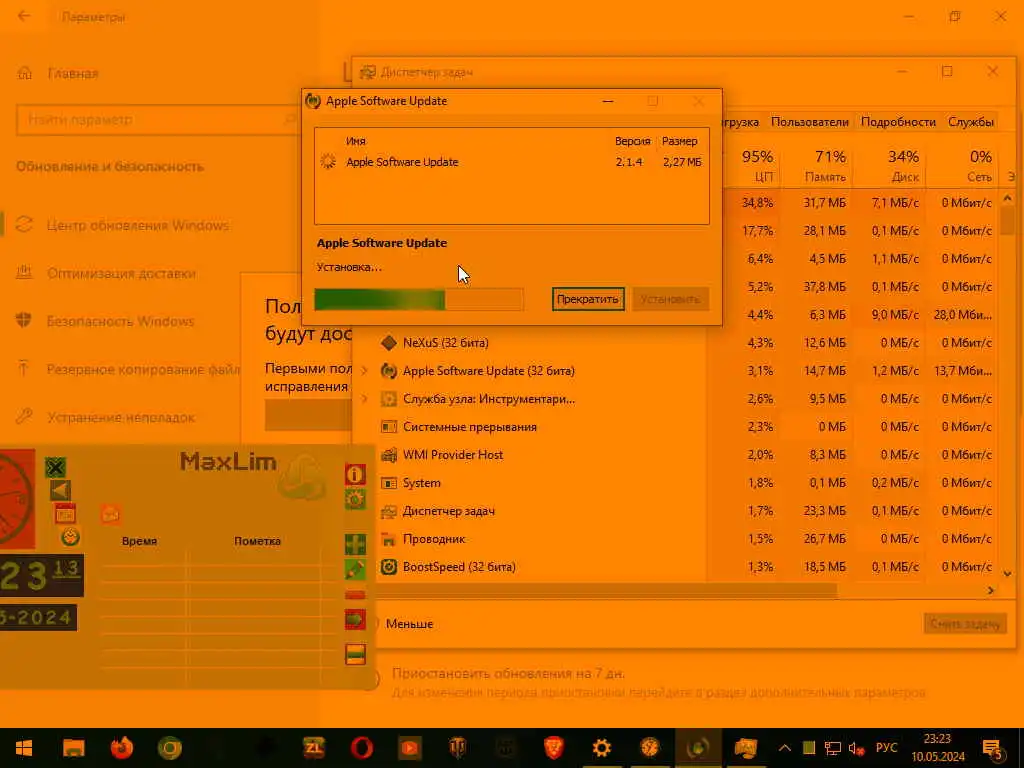Click MaxLim green plus add icon
Screen dimensions: 1024x768
click(x=355, y=543)
